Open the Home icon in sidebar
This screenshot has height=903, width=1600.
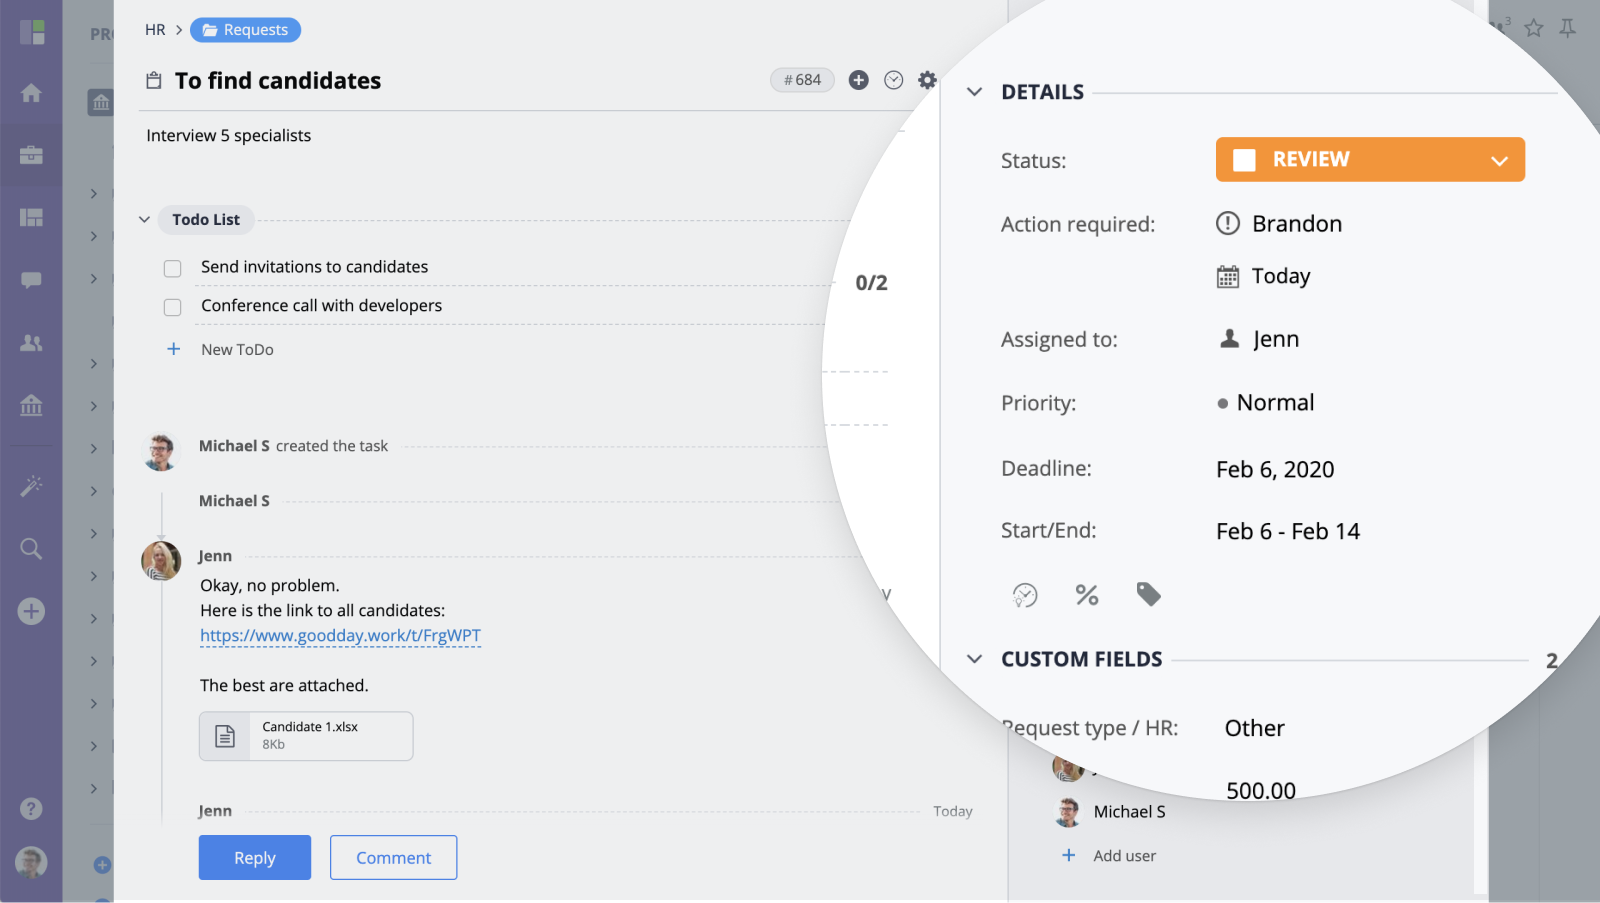(31, 93)
